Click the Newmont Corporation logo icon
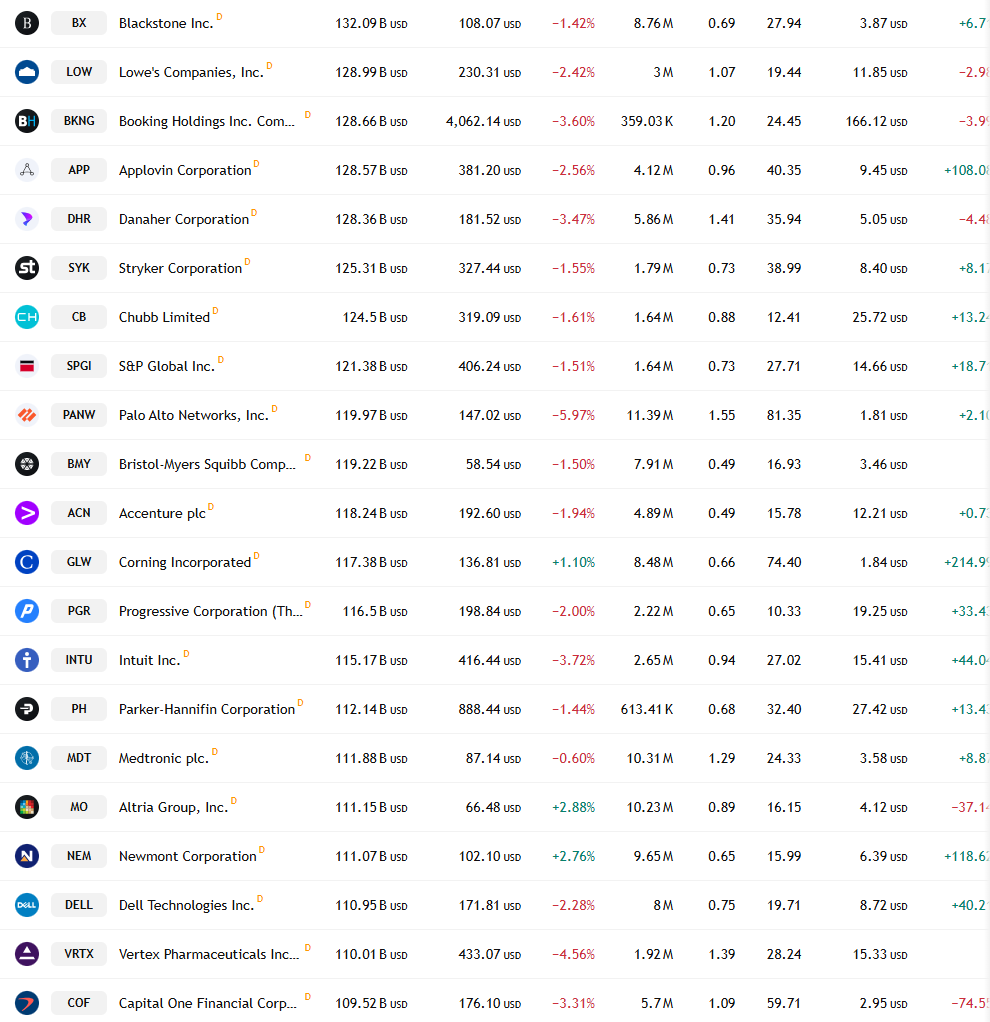The image size is (990, 1022). (27, 856)
